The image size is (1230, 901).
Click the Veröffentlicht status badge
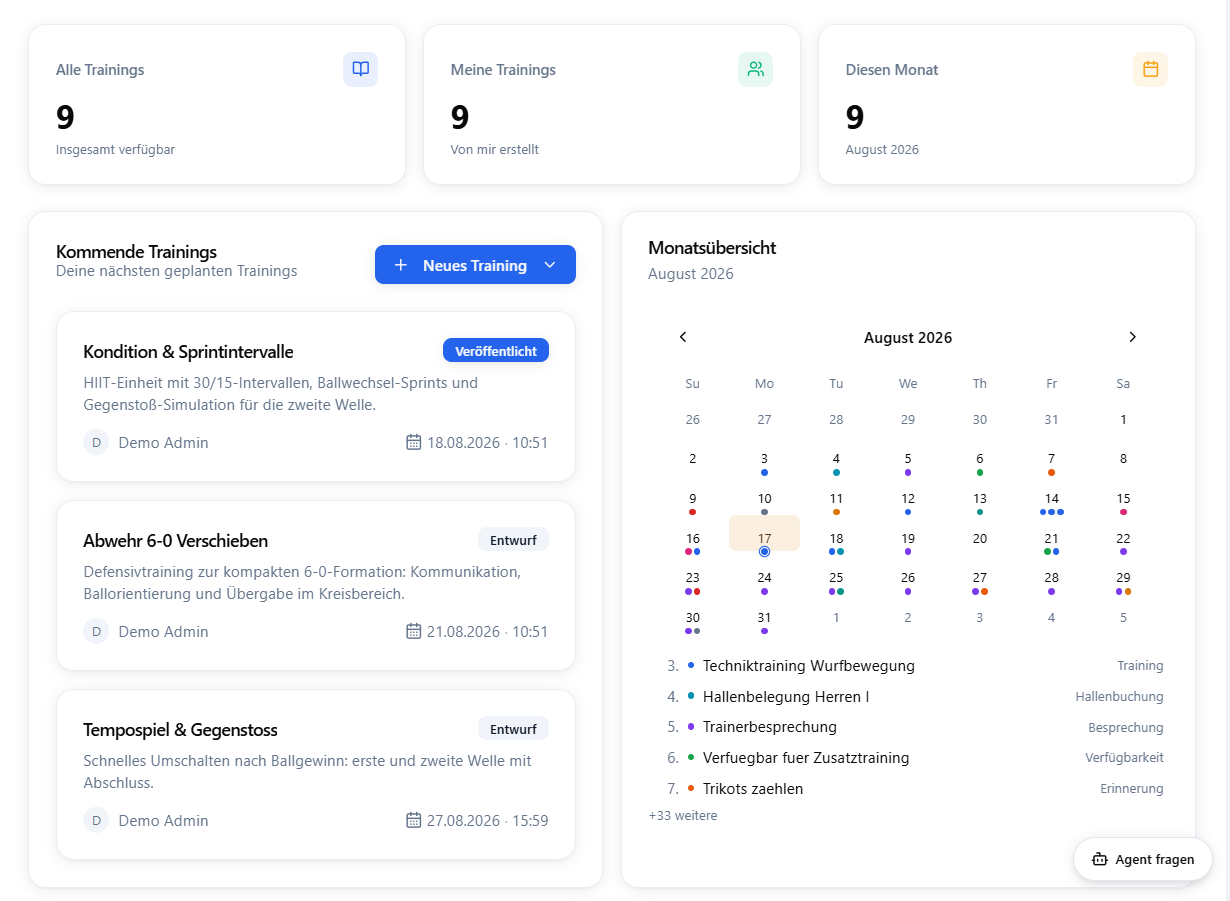pyautogui.click(x=496, y=350)
